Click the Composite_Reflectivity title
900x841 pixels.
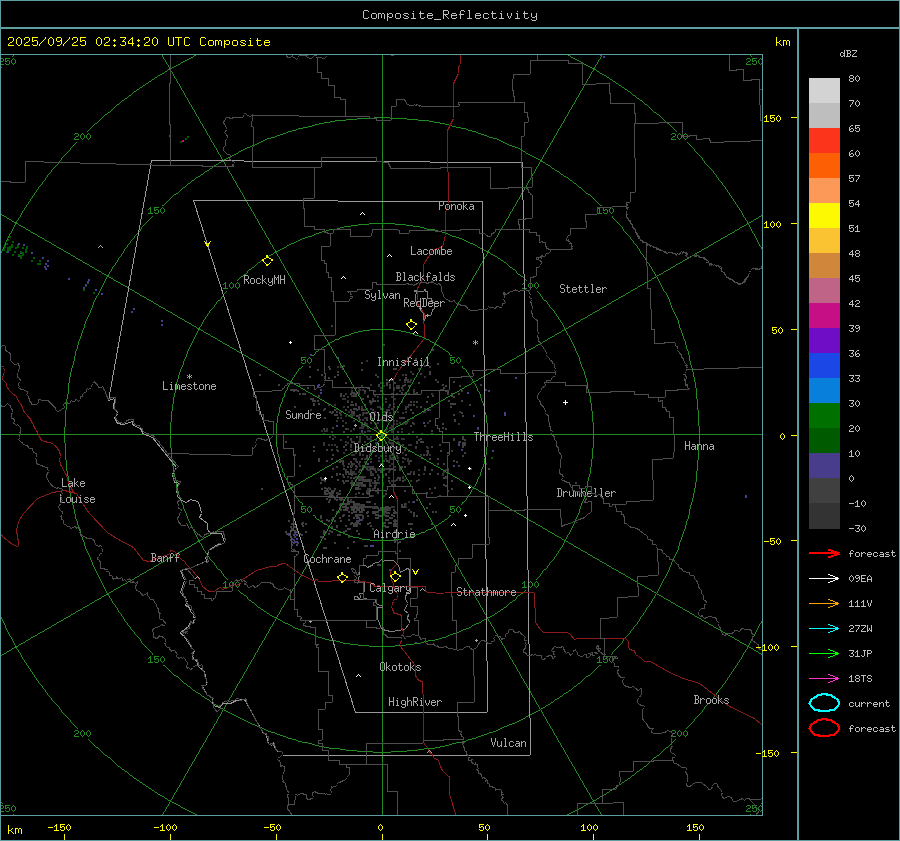[x=449, y=15]
